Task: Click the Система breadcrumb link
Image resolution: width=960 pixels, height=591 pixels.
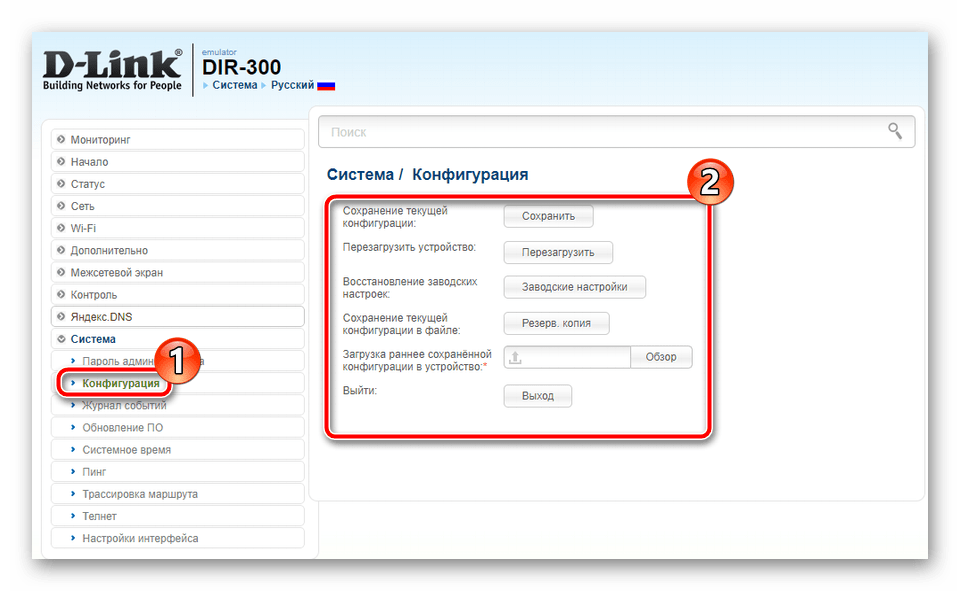Action: click(x=234, y=85)
